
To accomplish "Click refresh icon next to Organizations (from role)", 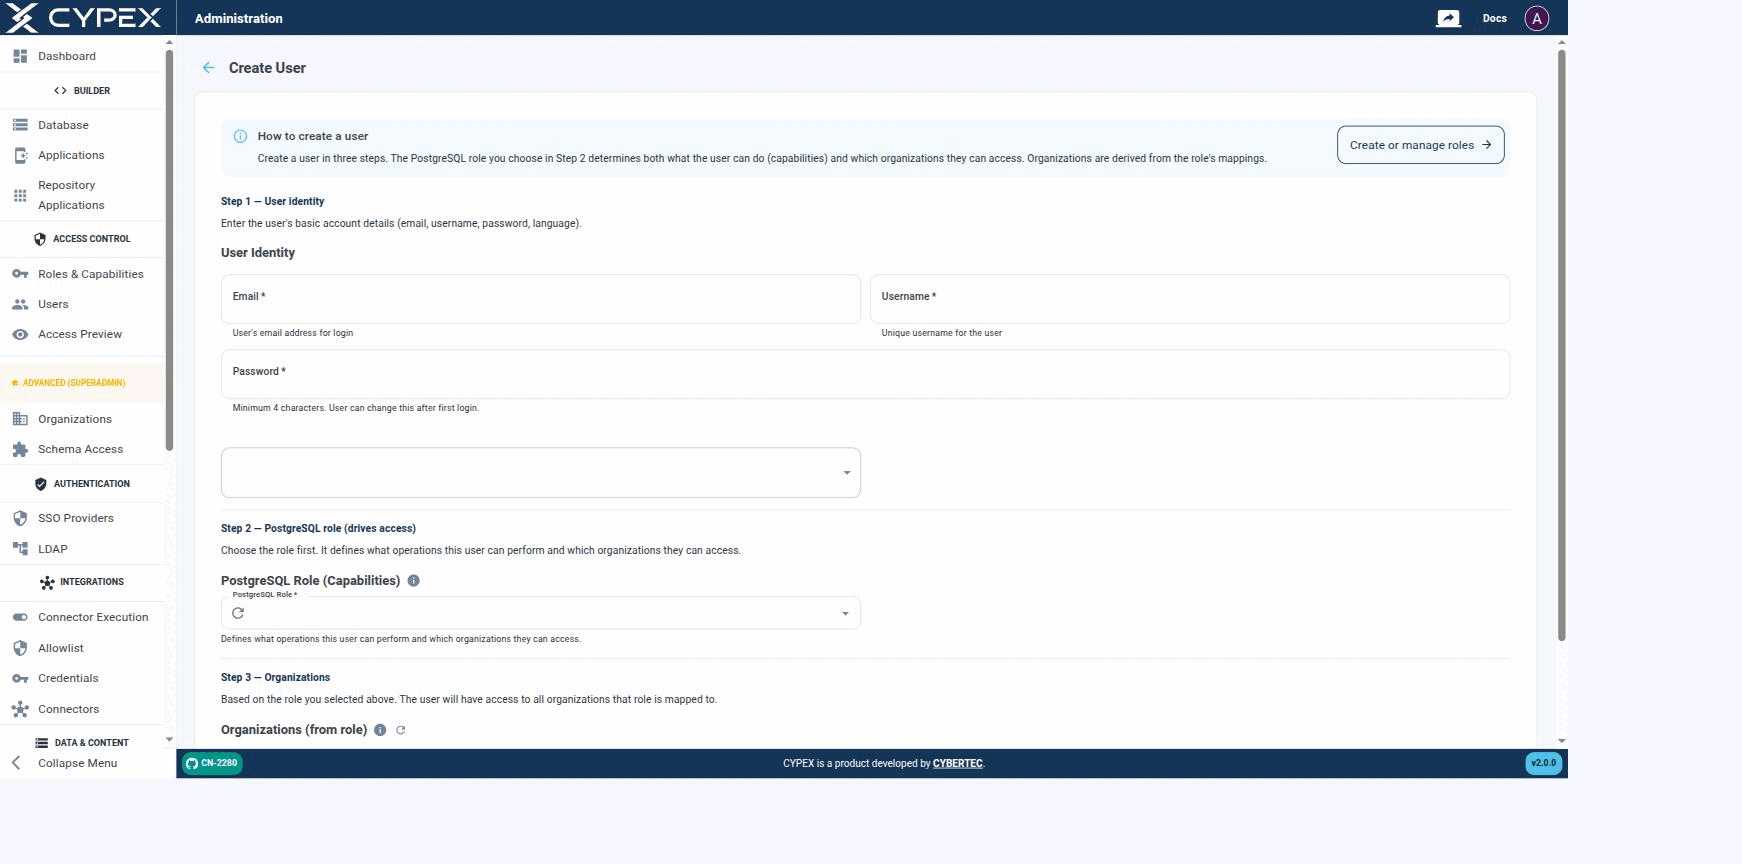I will (401, 730).
